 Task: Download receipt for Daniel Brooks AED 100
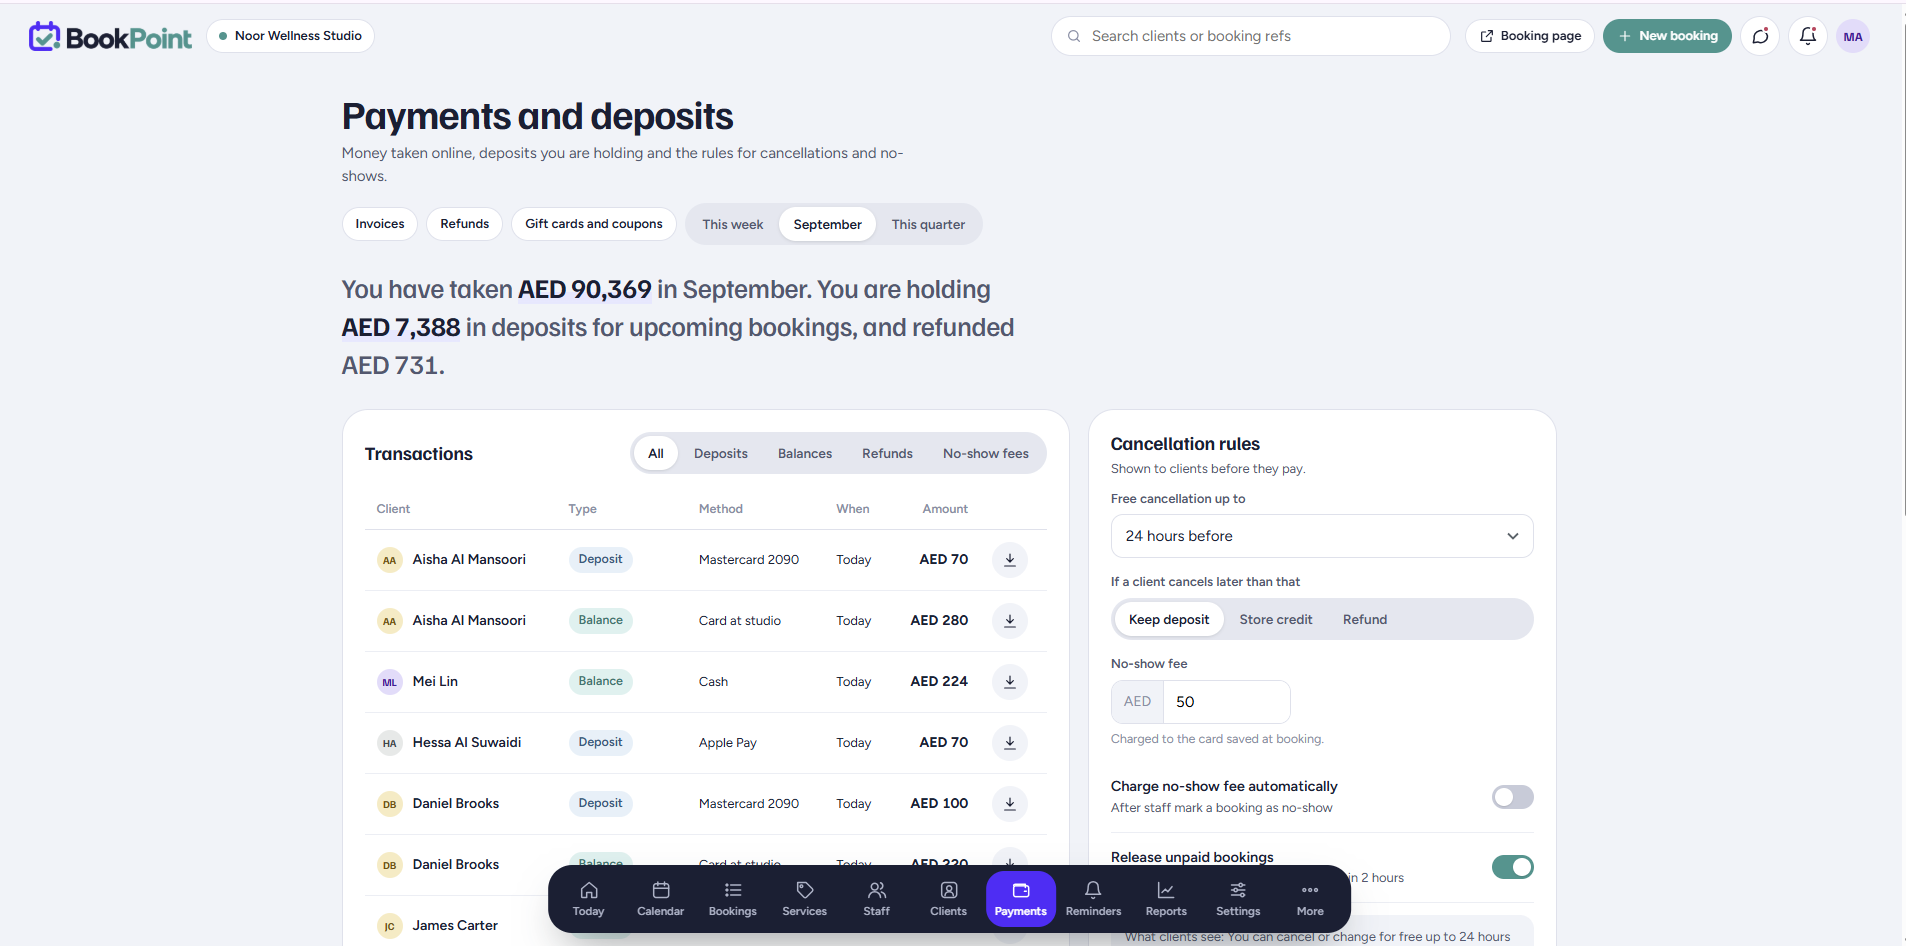point(1010,804)
